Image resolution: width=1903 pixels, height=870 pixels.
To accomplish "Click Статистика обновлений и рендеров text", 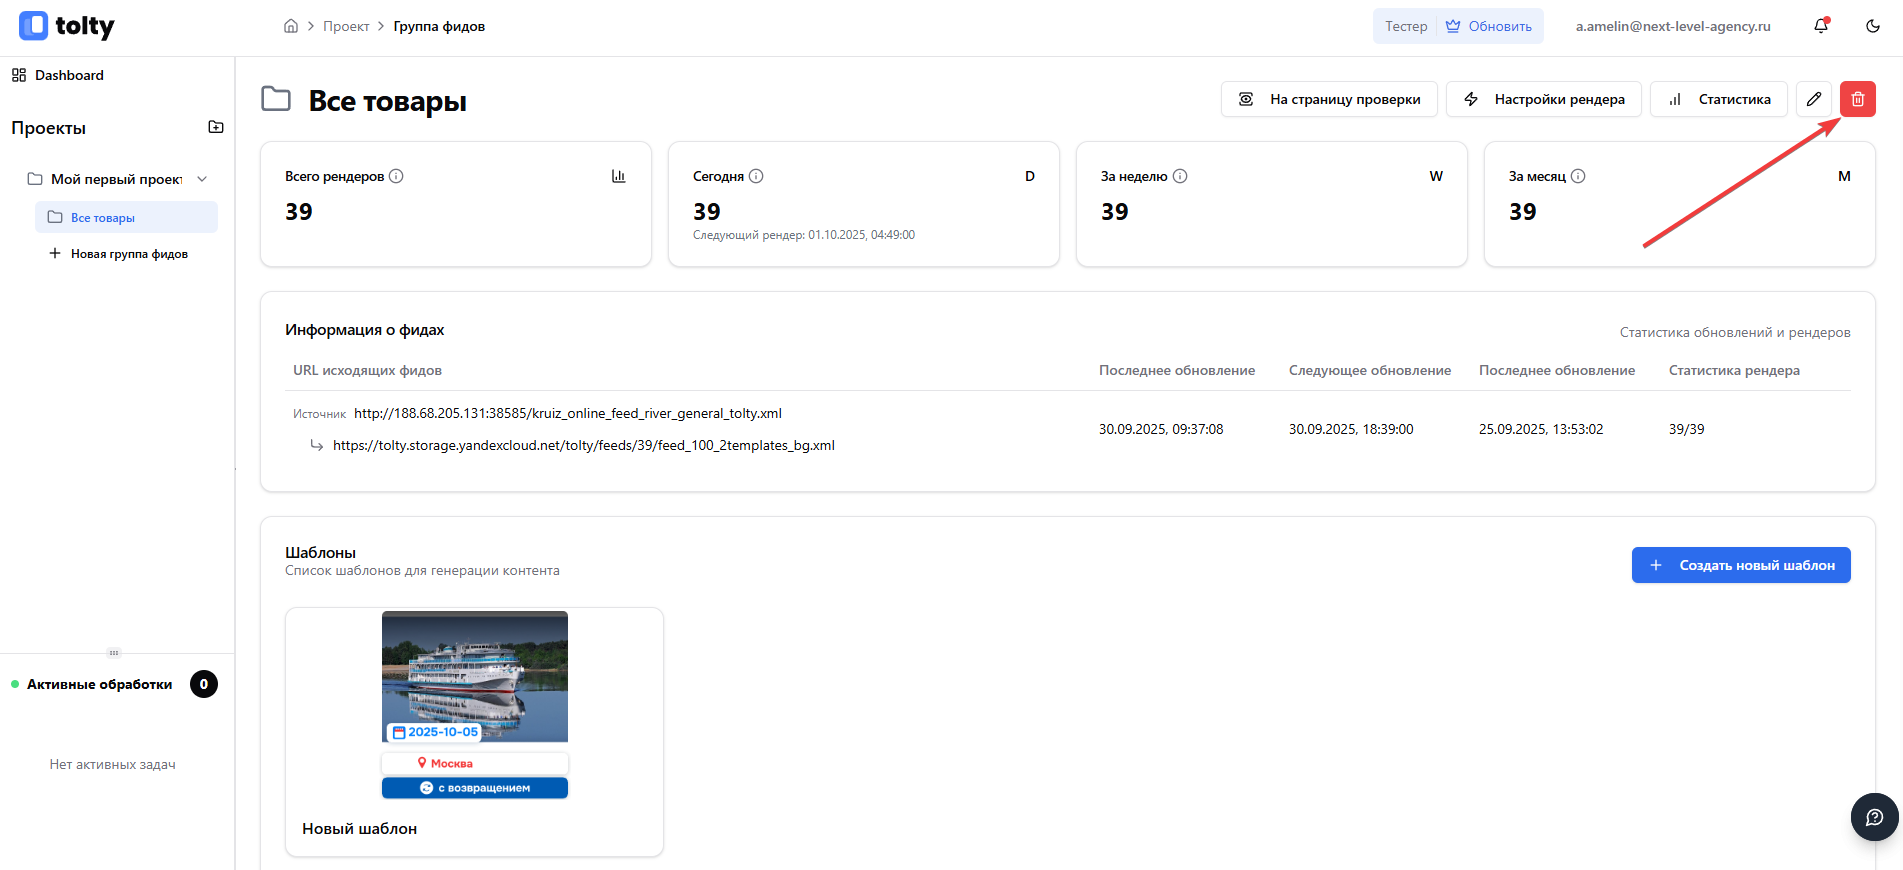I will (x=1735, y=332).
